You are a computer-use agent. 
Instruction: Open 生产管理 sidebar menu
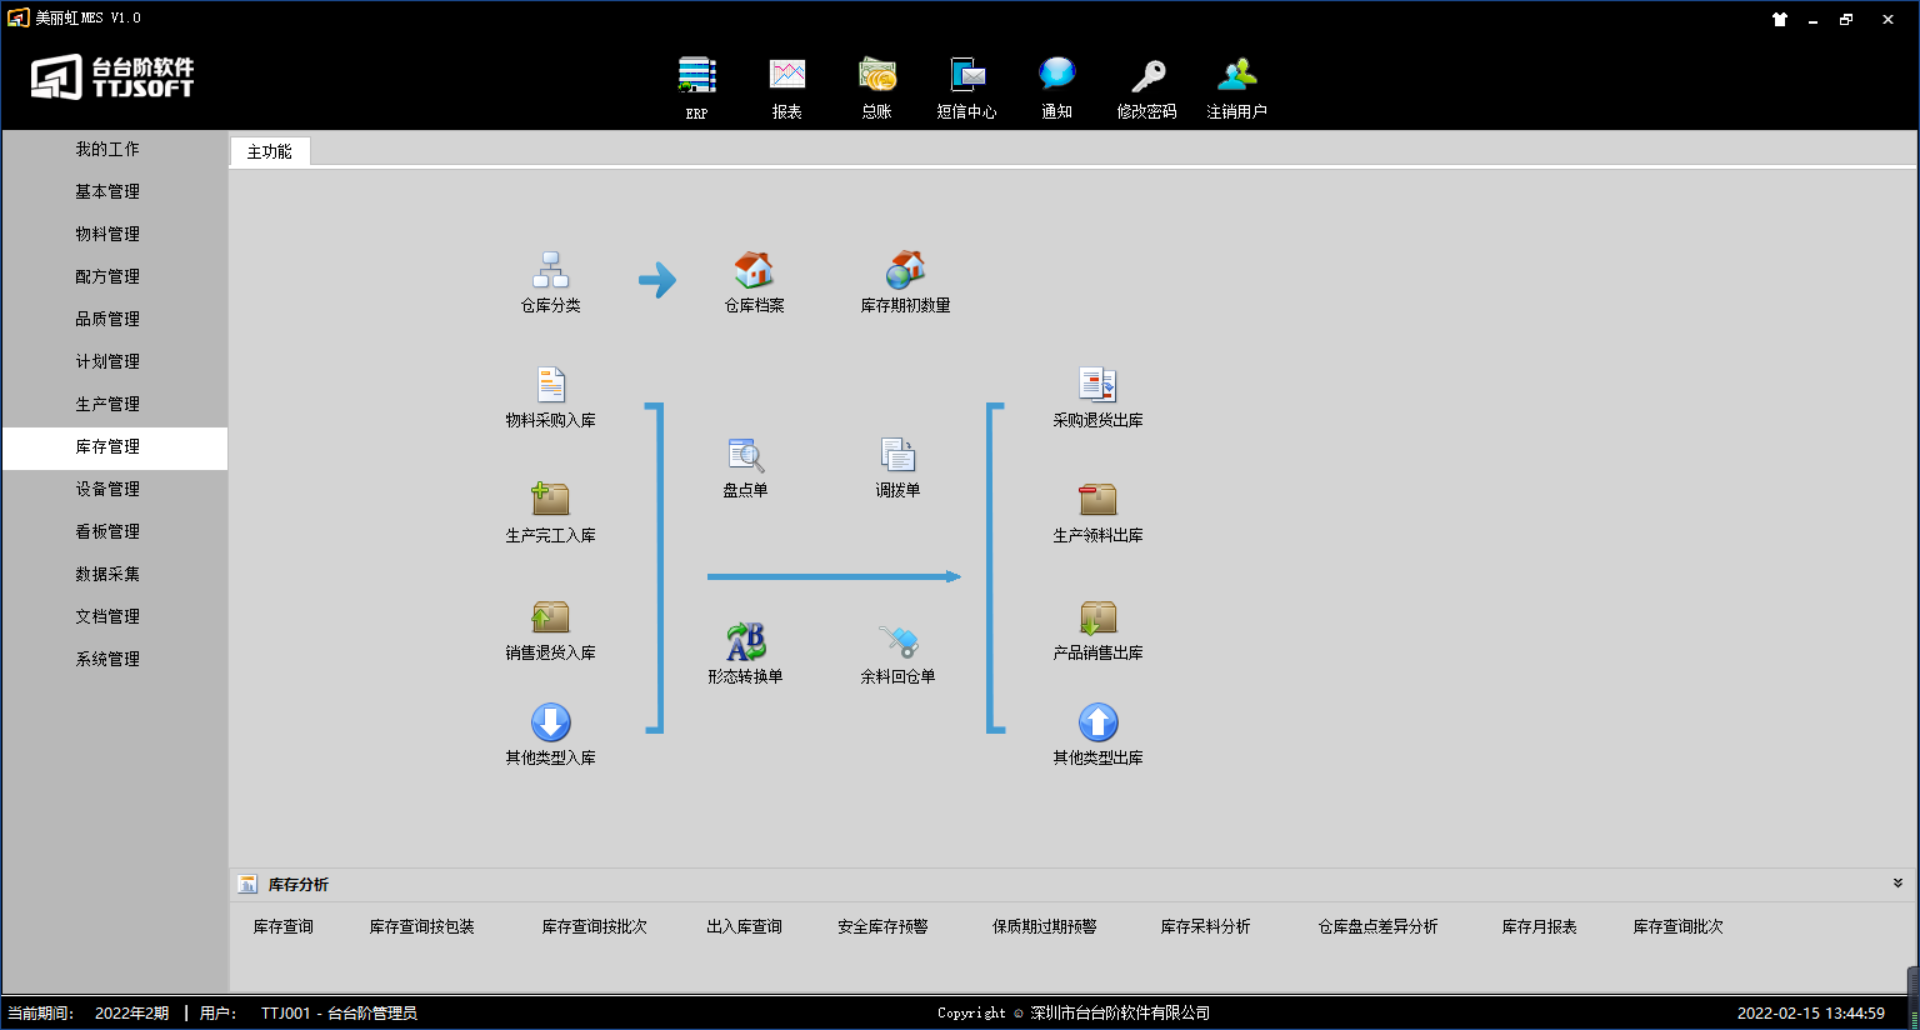point(108,404)
